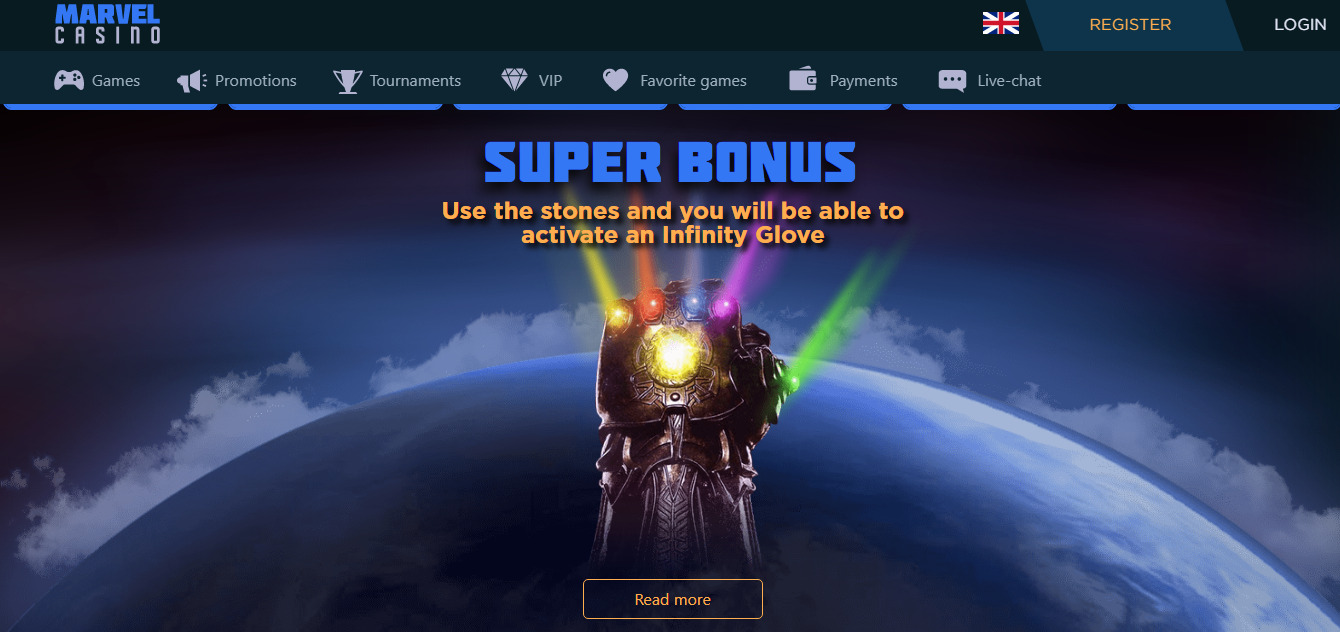Select the VIP menu label
1340x632 pixels.
pyautogui.click(x=550, y=81)
